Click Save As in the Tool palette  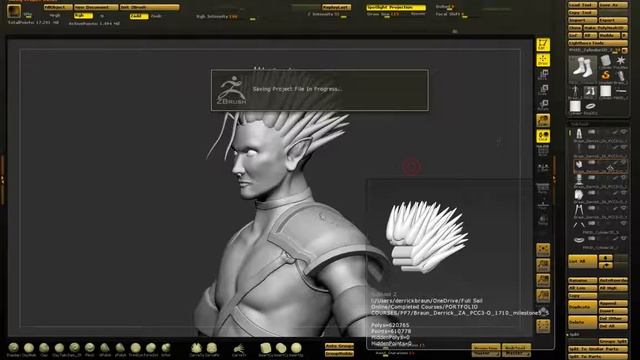(613, 5)
